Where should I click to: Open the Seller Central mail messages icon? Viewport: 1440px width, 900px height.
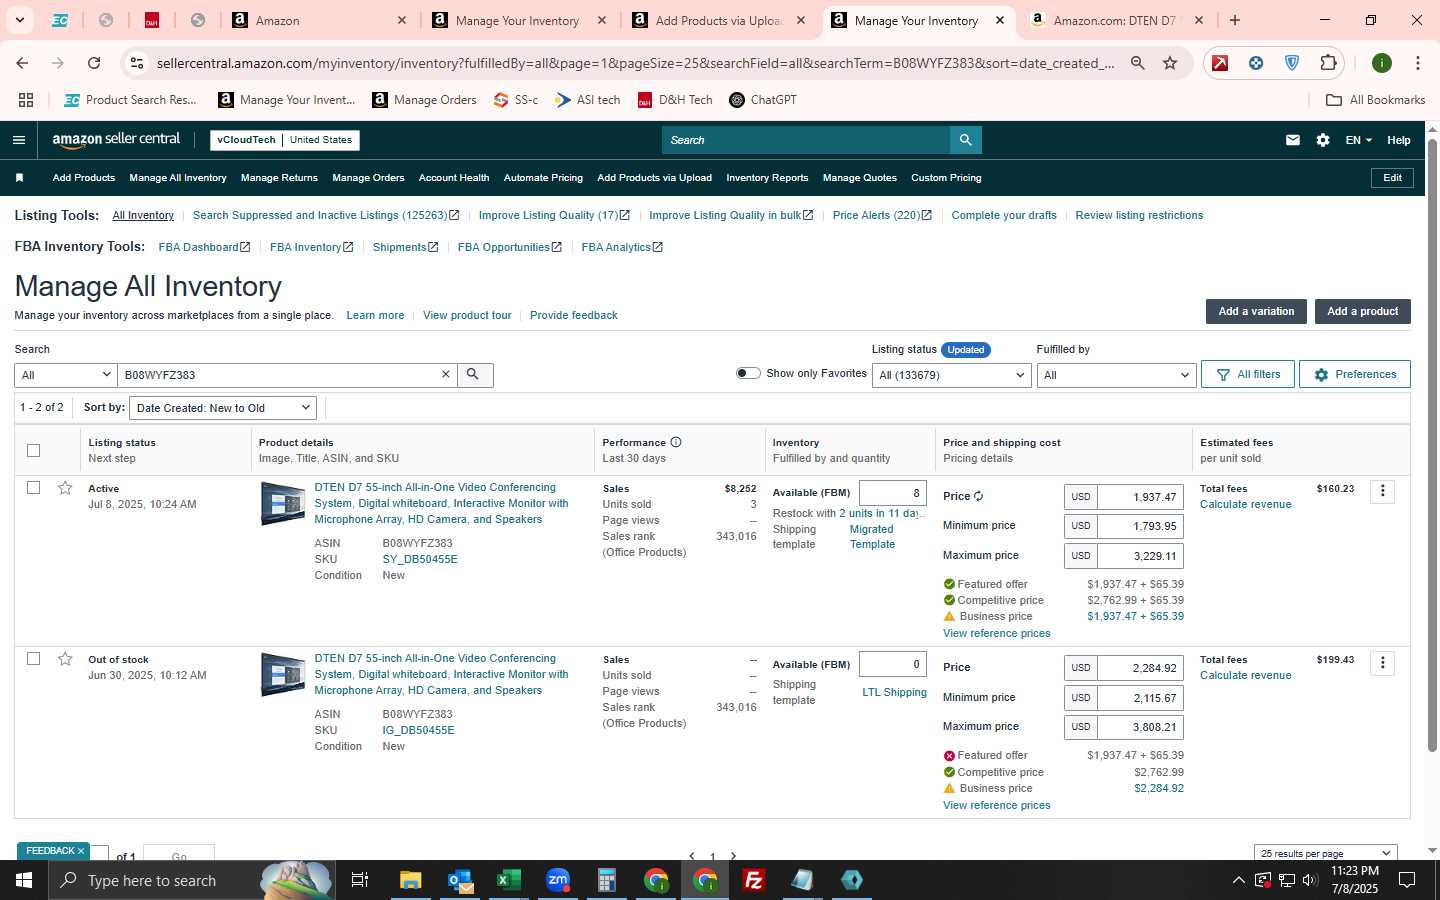[1293, 140]
